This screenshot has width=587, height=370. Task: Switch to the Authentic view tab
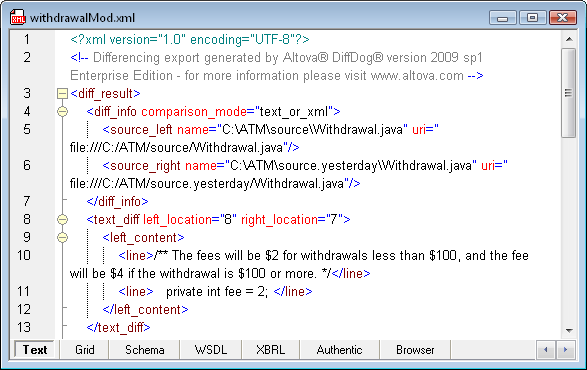point(339,350)
